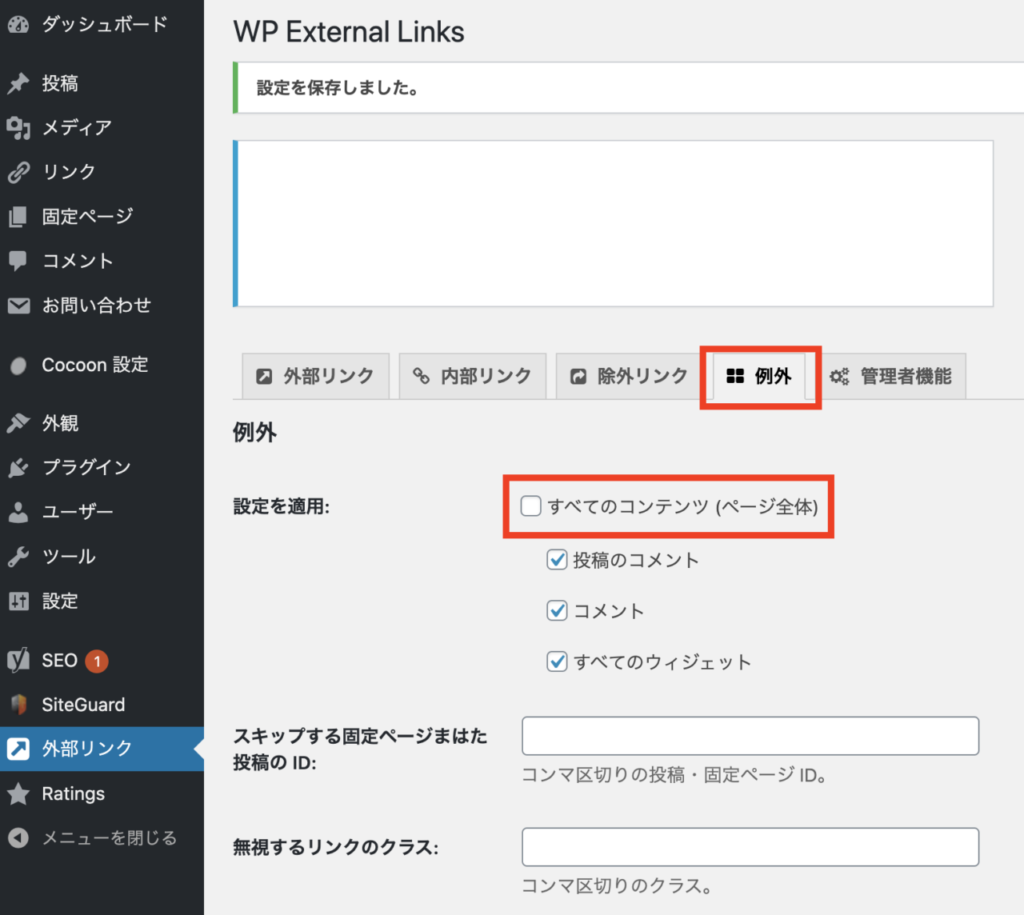Open the プラグイン menu
Image resolution: width=1024 pixels, height=915 pixels.
coord(102,467)
